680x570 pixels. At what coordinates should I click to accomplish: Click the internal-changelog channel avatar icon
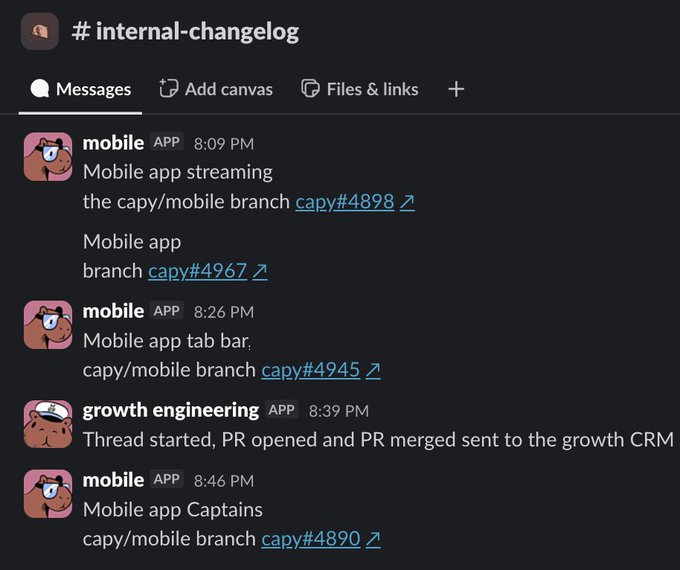(39, 31)
